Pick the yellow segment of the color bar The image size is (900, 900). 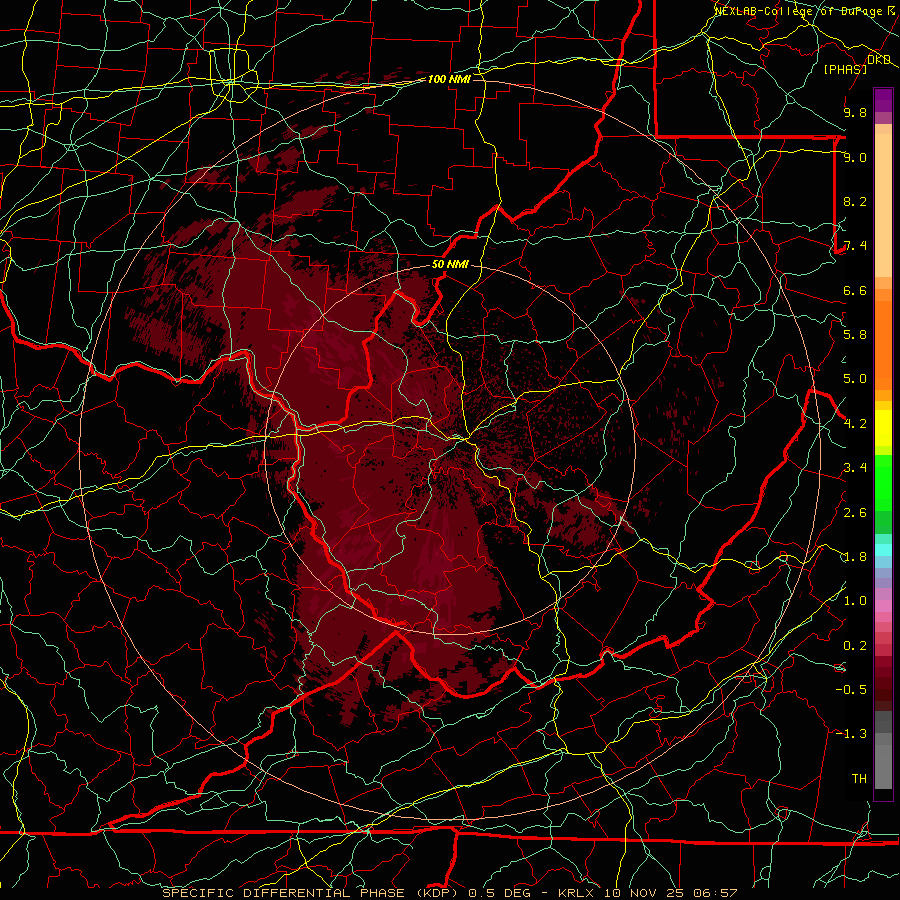[883, 428]
